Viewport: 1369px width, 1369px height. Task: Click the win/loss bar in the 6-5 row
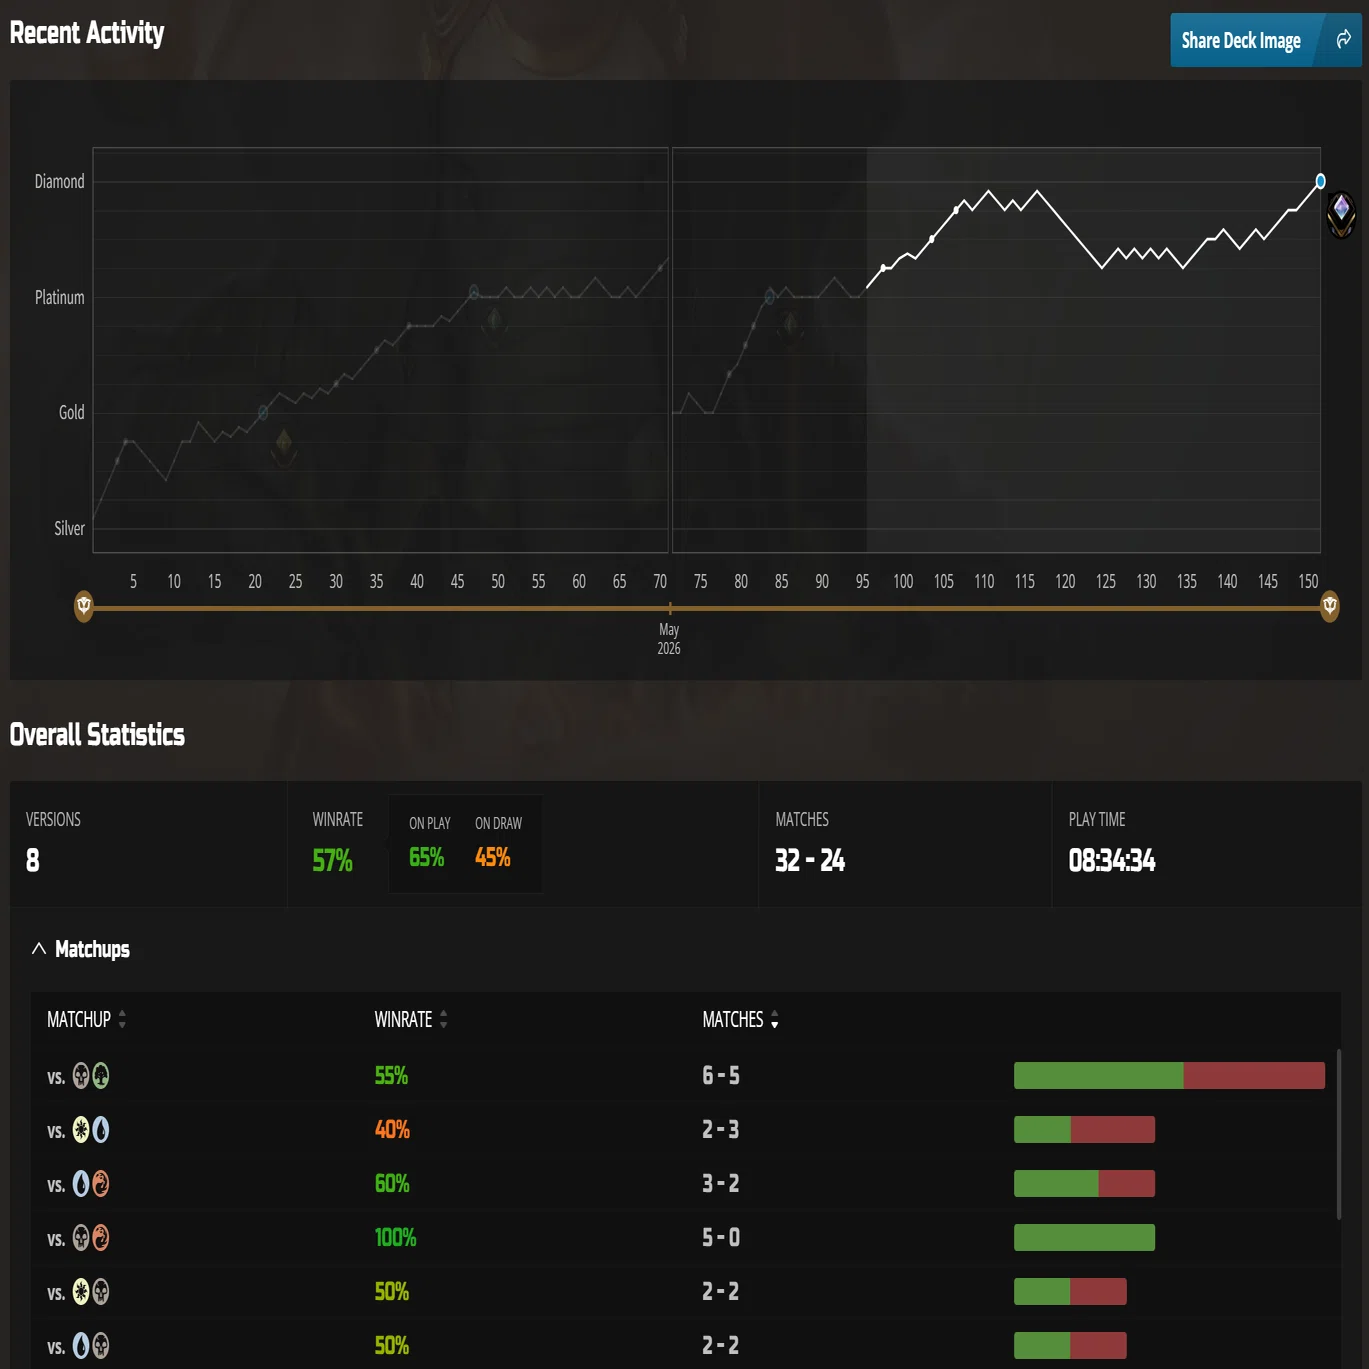coord(1169,1075)
